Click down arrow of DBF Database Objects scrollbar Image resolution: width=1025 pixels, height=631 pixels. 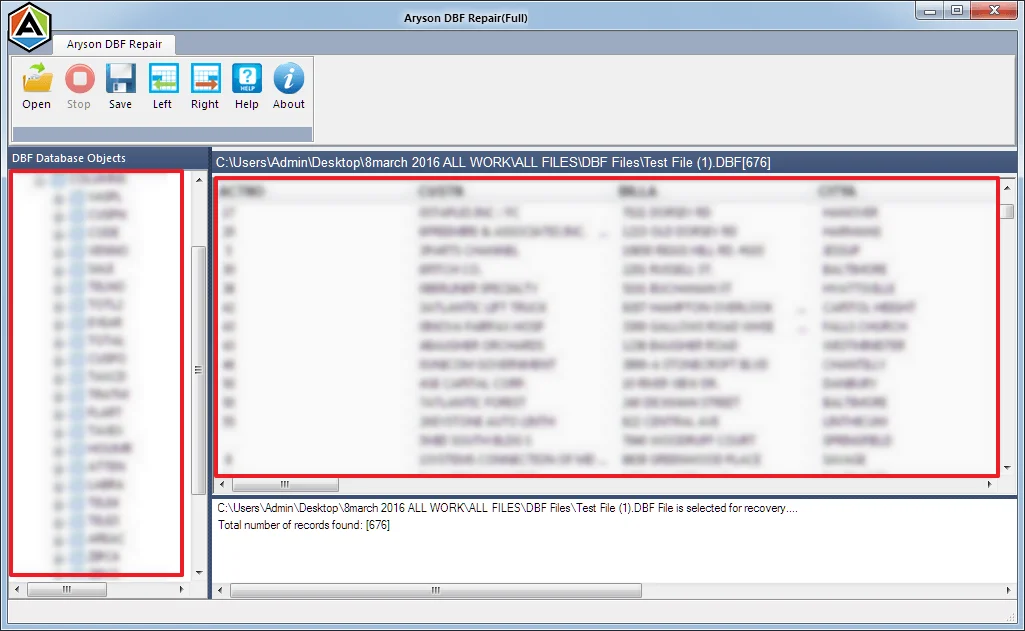(x=199, y=573)
